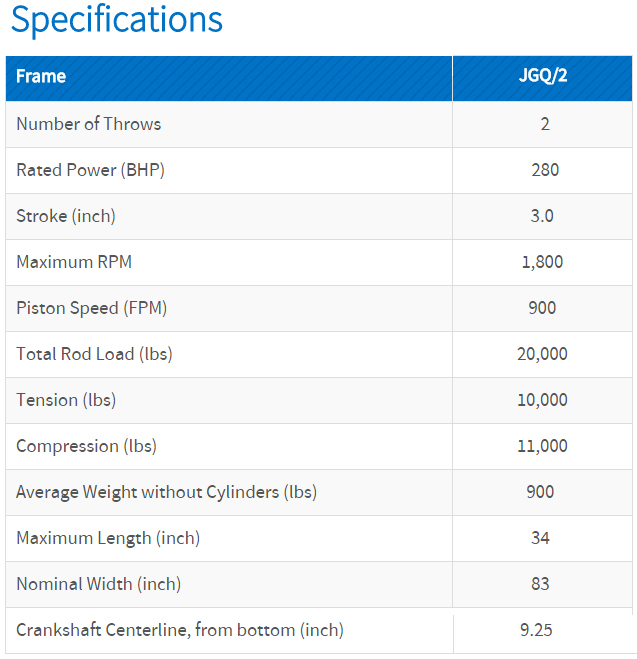Click the Frame column header
The image size is (637, 659).
(41, 77)
